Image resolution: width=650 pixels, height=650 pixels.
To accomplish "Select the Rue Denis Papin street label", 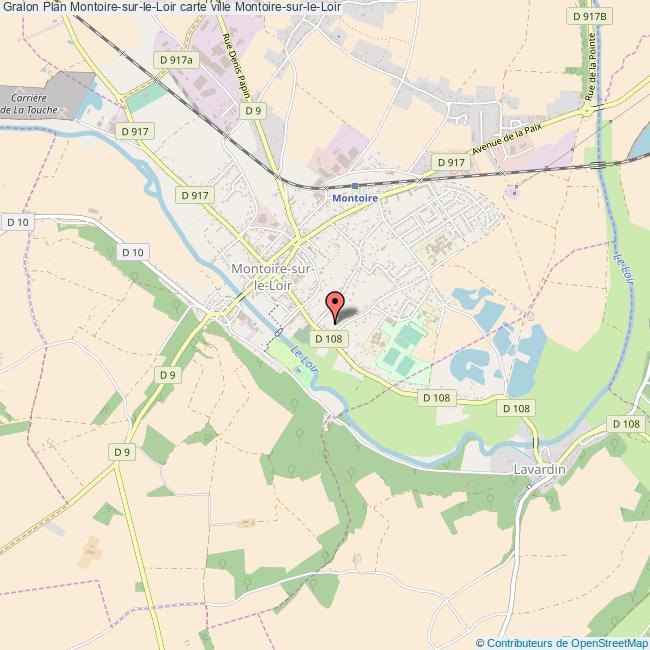I will (236, 66).
